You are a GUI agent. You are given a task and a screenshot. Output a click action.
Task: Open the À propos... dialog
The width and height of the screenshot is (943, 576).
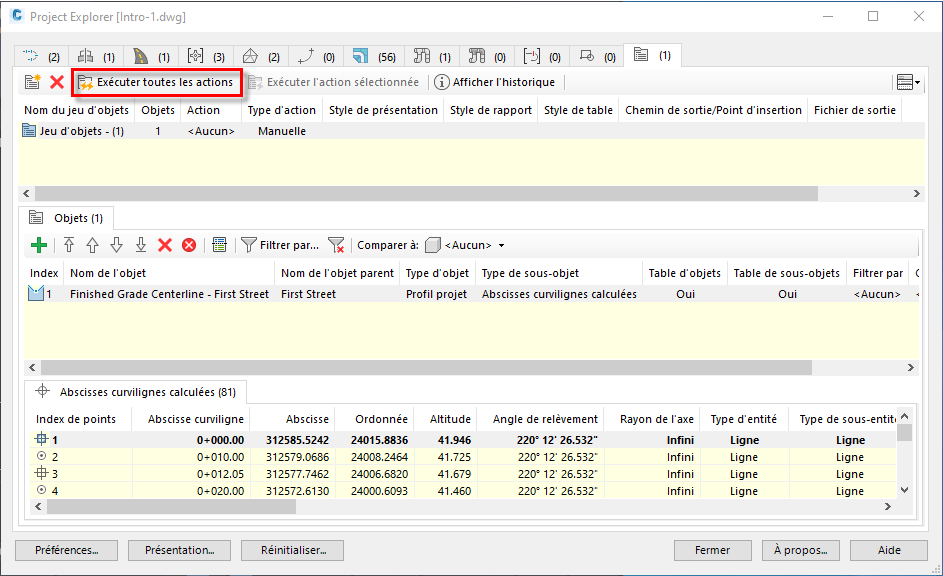(800, 550)
